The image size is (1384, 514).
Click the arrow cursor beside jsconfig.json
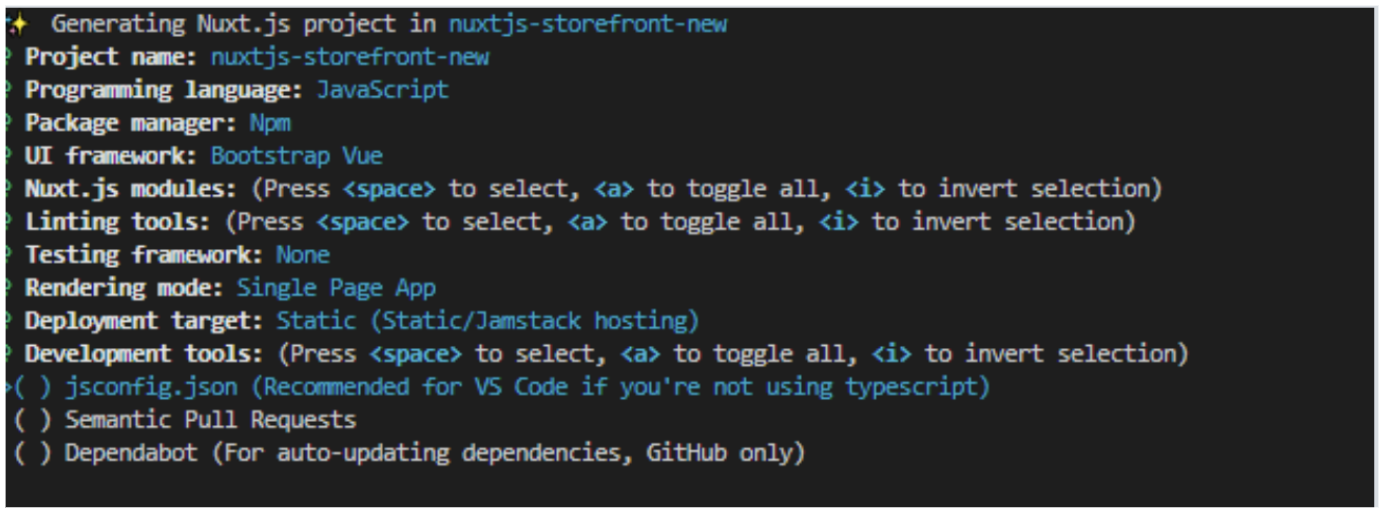pyautogui.click(x=8, y=387)
